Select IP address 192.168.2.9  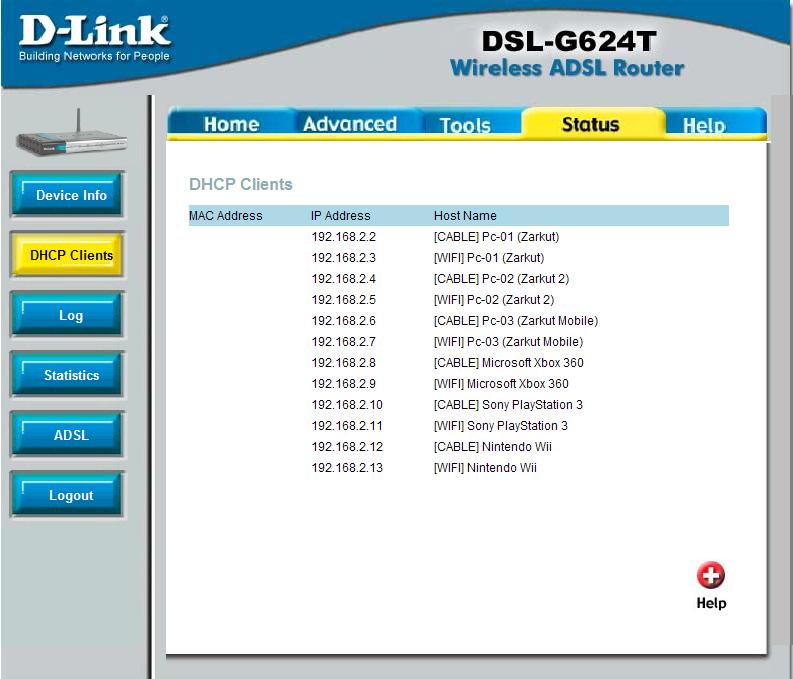(x=343, y=384)
